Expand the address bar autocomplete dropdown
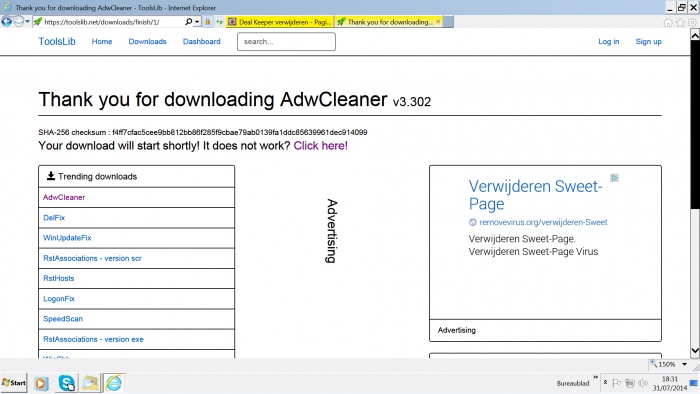The image size is (700, 394). coord(197,21)
